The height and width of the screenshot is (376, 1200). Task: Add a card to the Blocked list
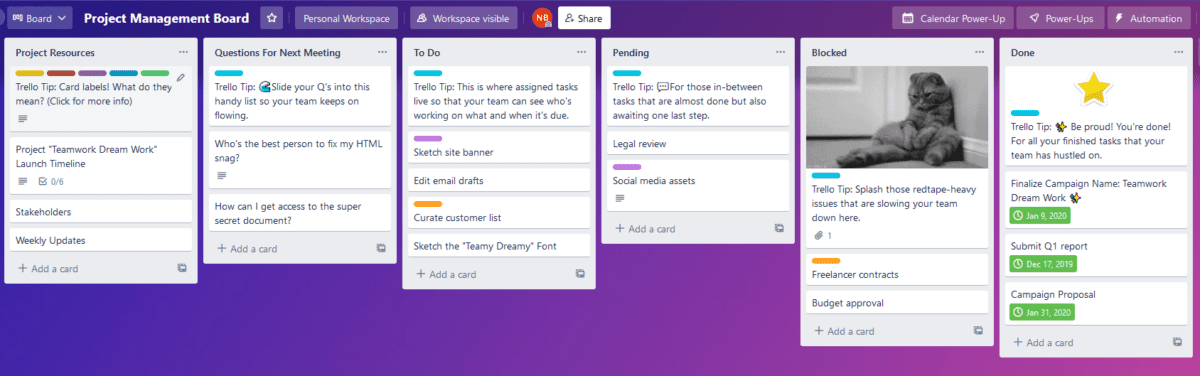[x=845, y=331]
